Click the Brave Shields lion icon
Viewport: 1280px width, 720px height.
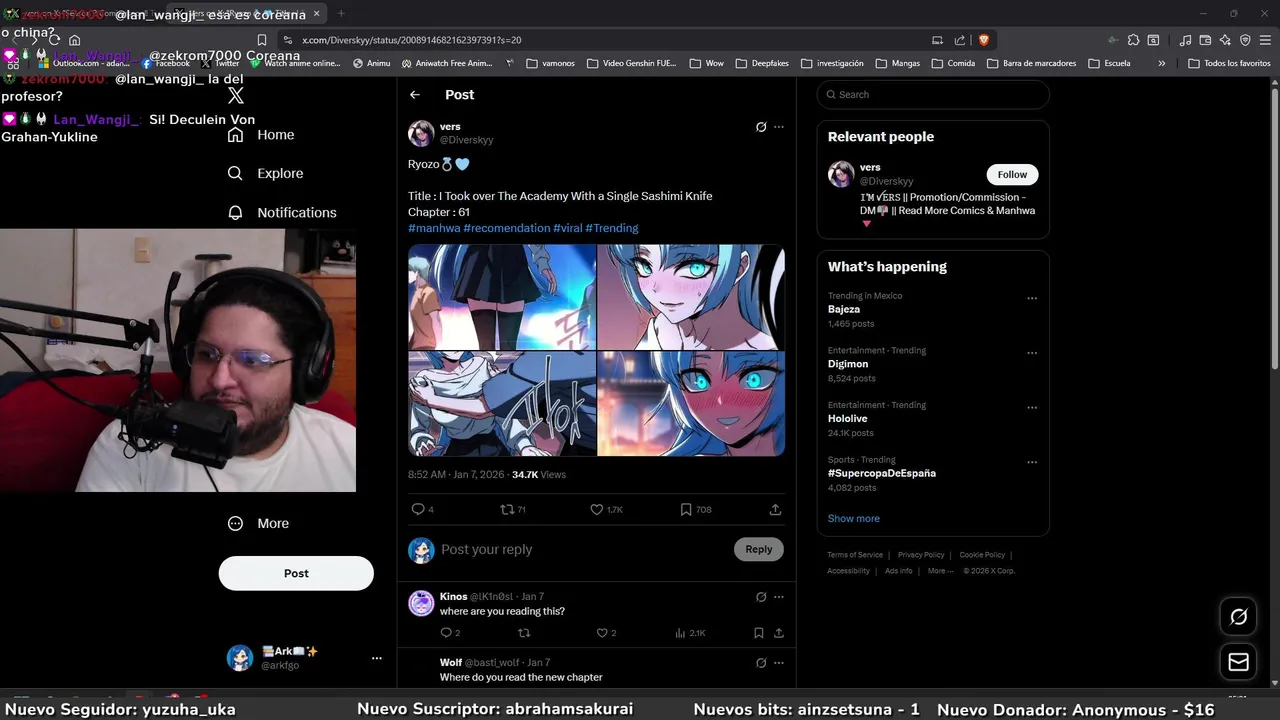[x=983, y=40]
